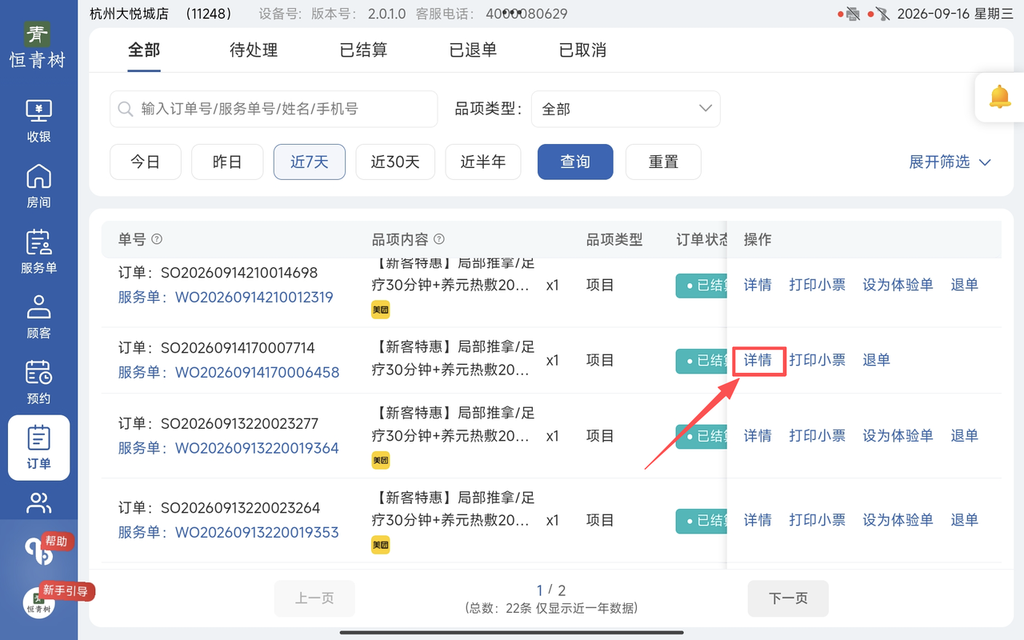Click the store name 杭州大悦城店

click(129, 14)
